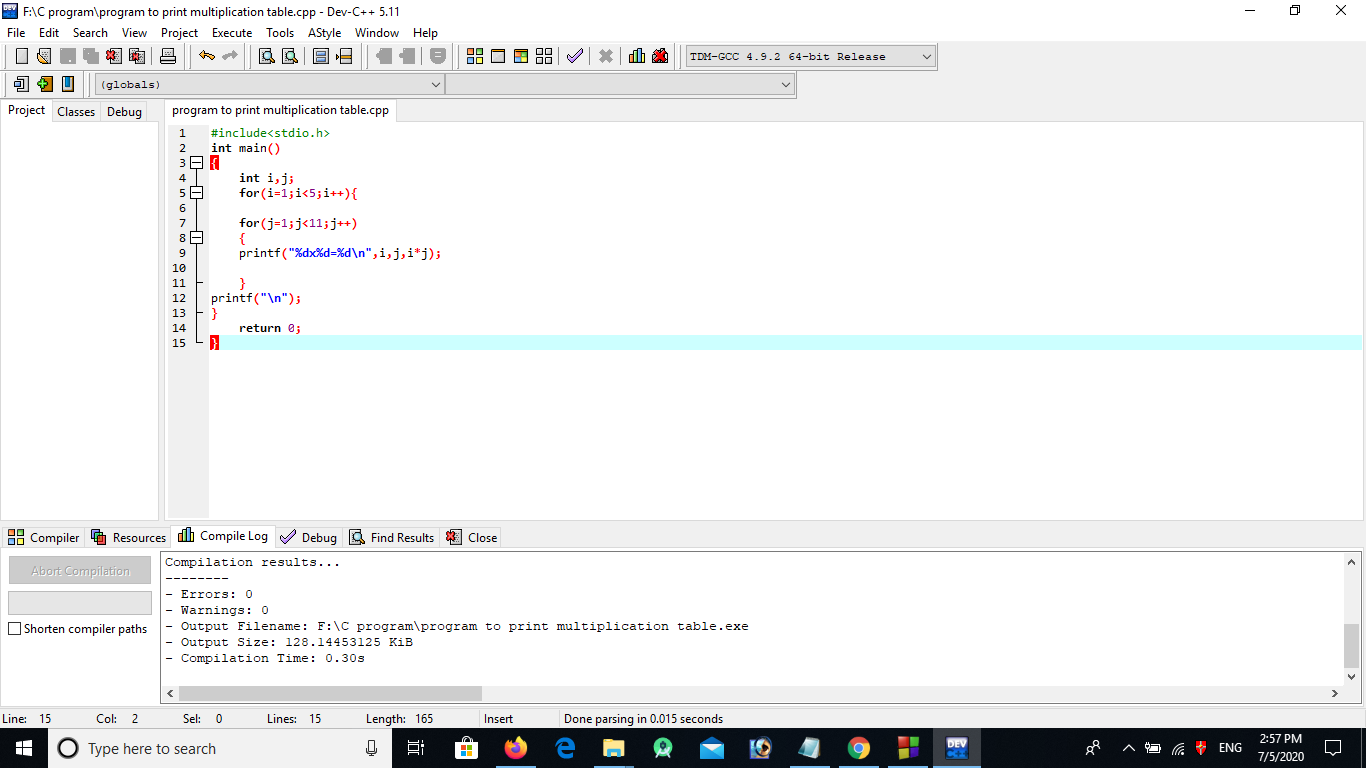
Task: Click the New file toolbar icon
Action: point(22,56)
